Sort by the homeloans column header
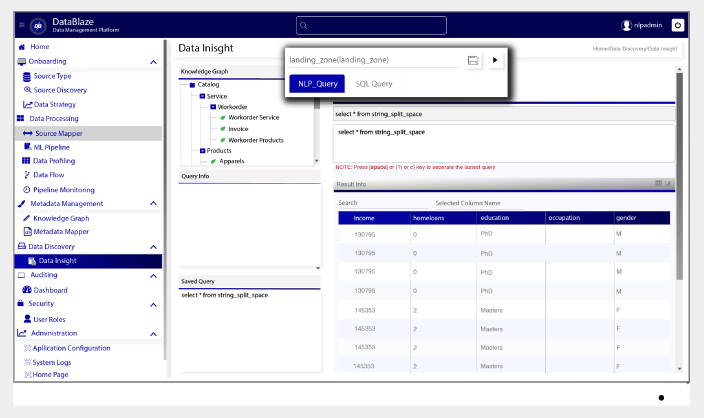The width and height of the screenshot is (704, 418). coord(428,218)
